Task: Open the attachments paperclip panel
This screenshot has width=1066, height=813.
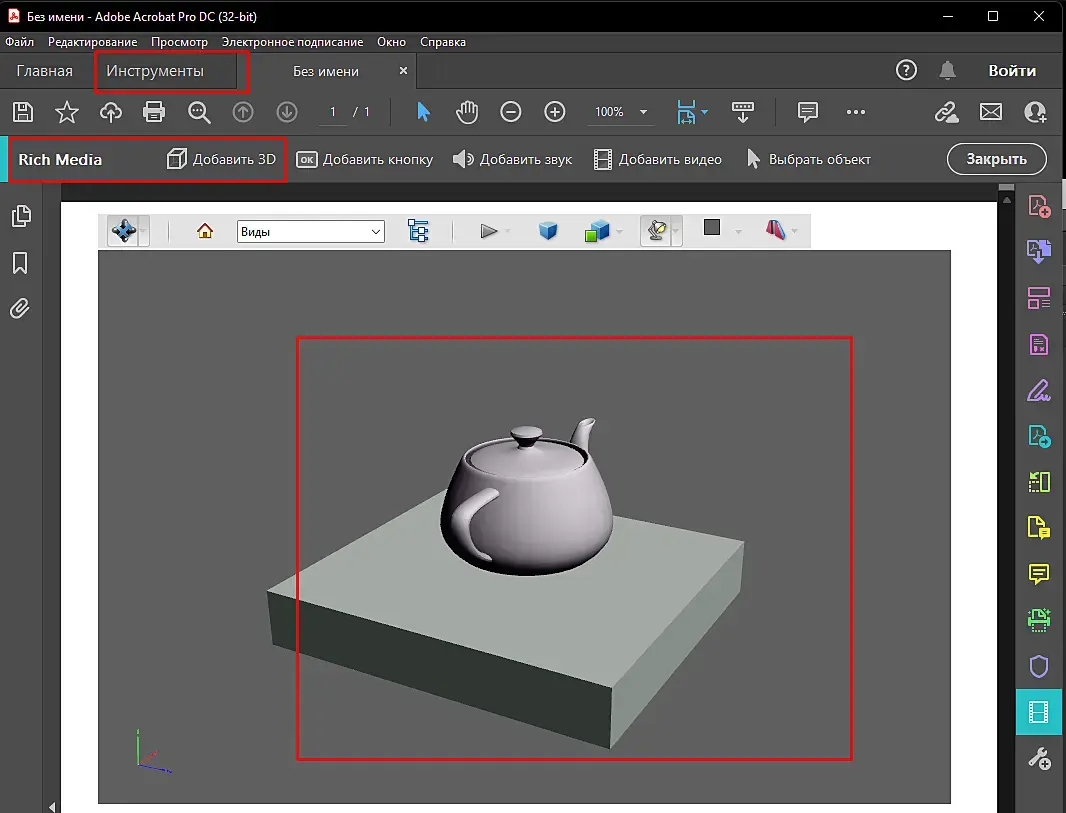Action: [x=20, y=308]
